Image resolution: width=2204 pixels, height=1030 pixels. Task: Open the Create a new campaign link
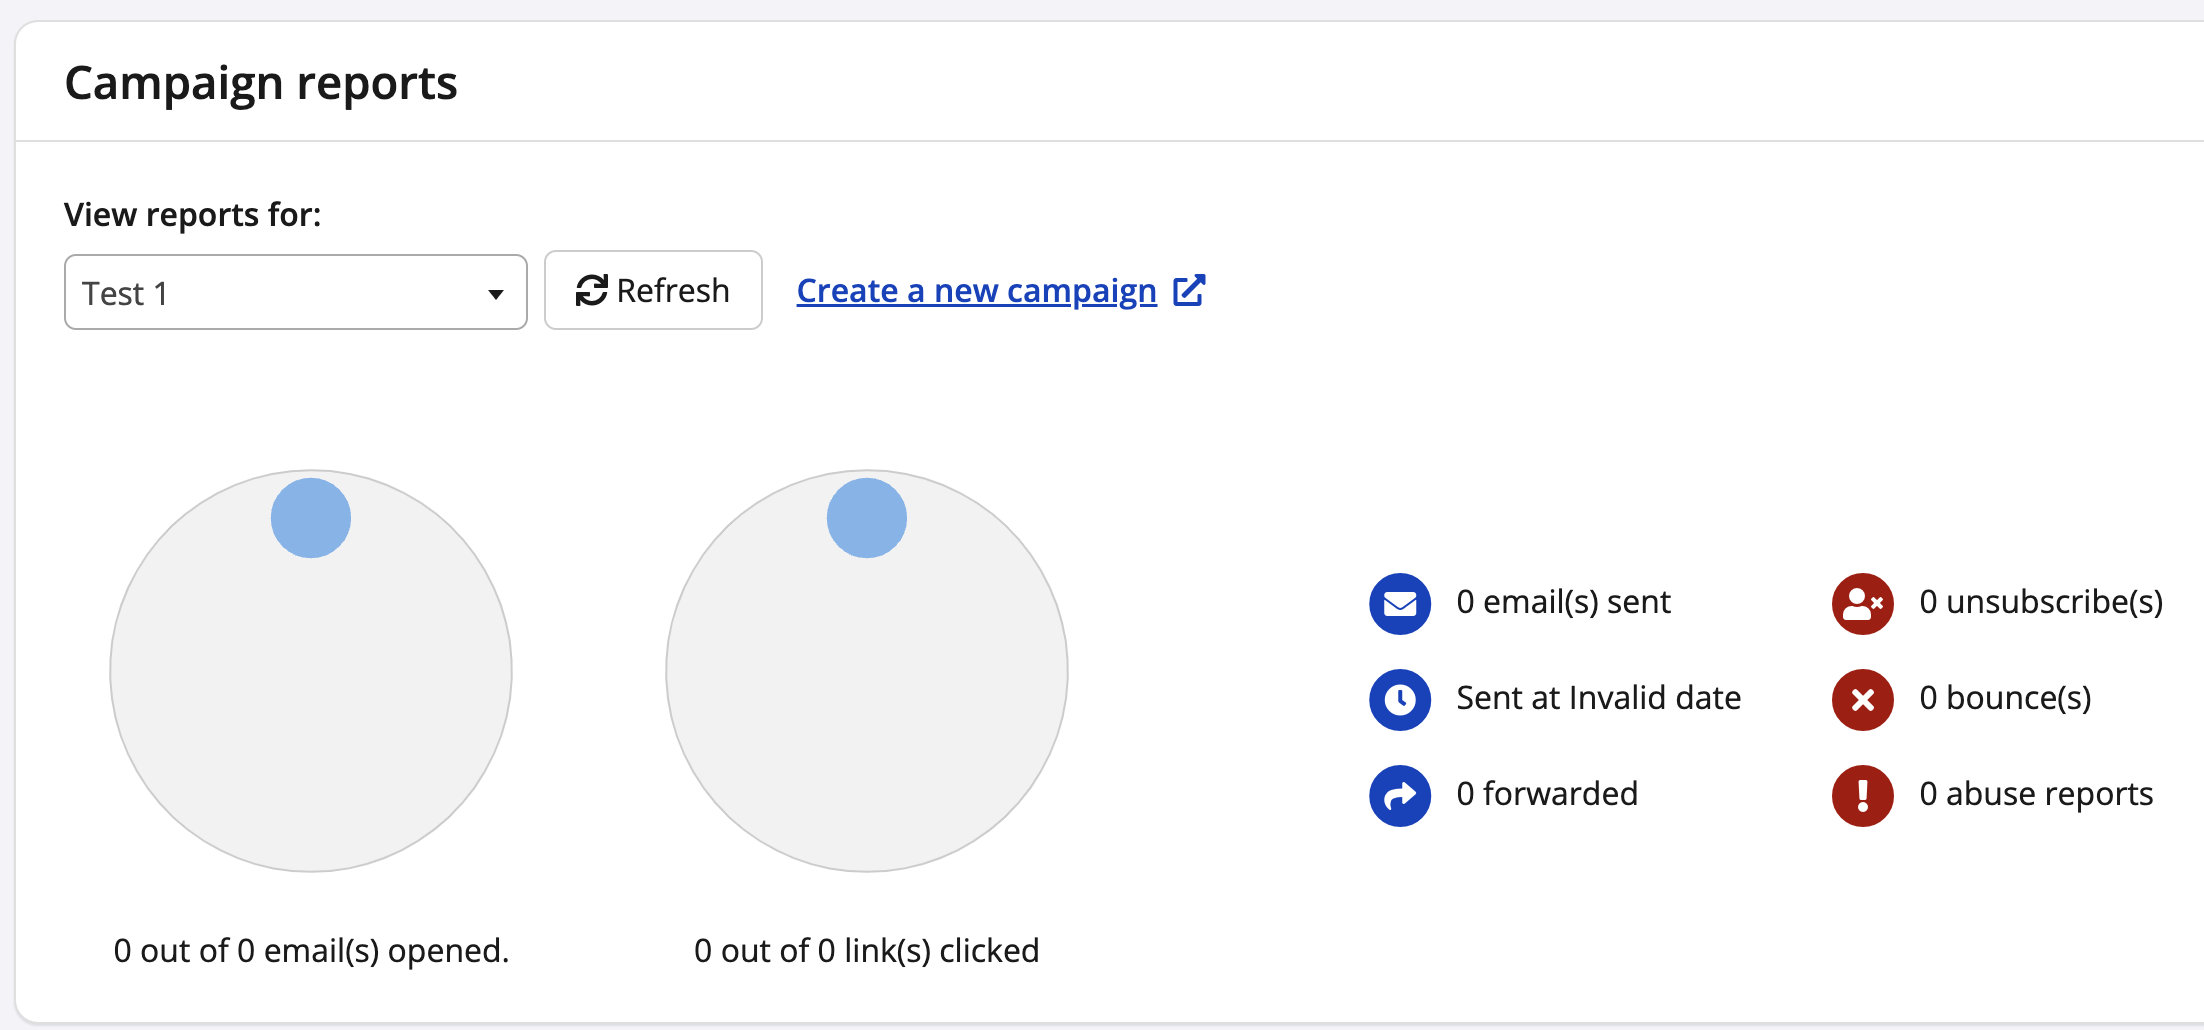coord(976,291)
